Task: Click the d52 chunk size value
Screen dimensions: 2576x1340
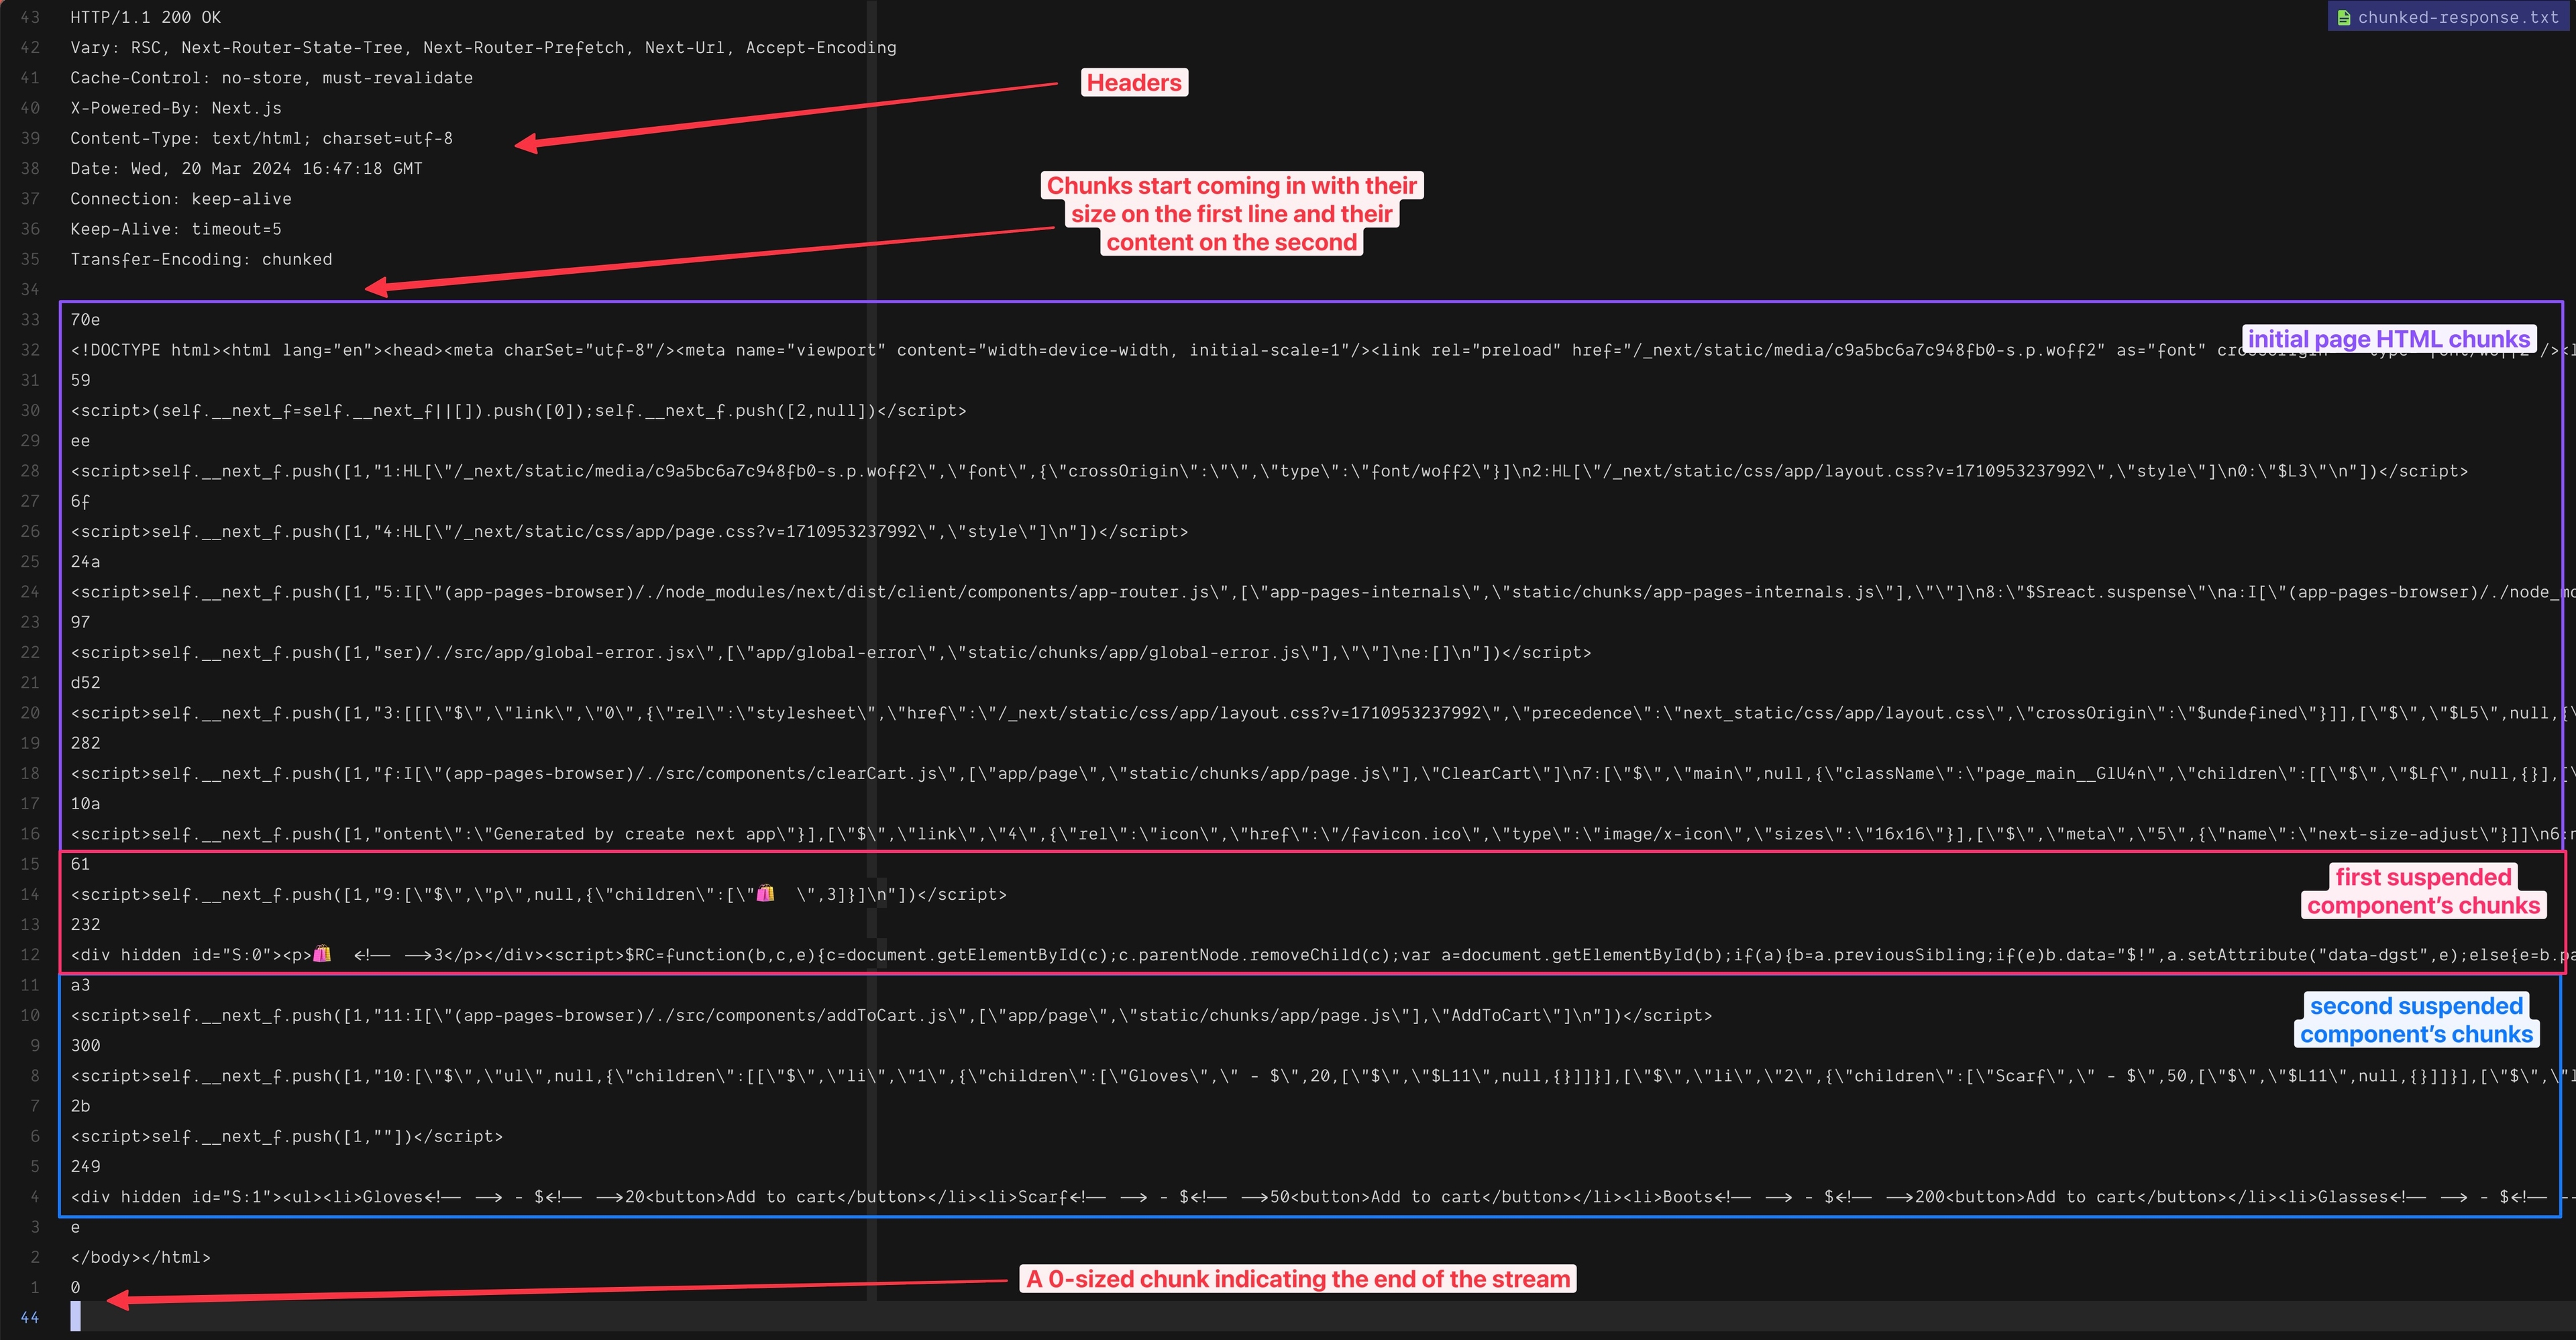Action: pyautogui.click(x=85, y=682)
